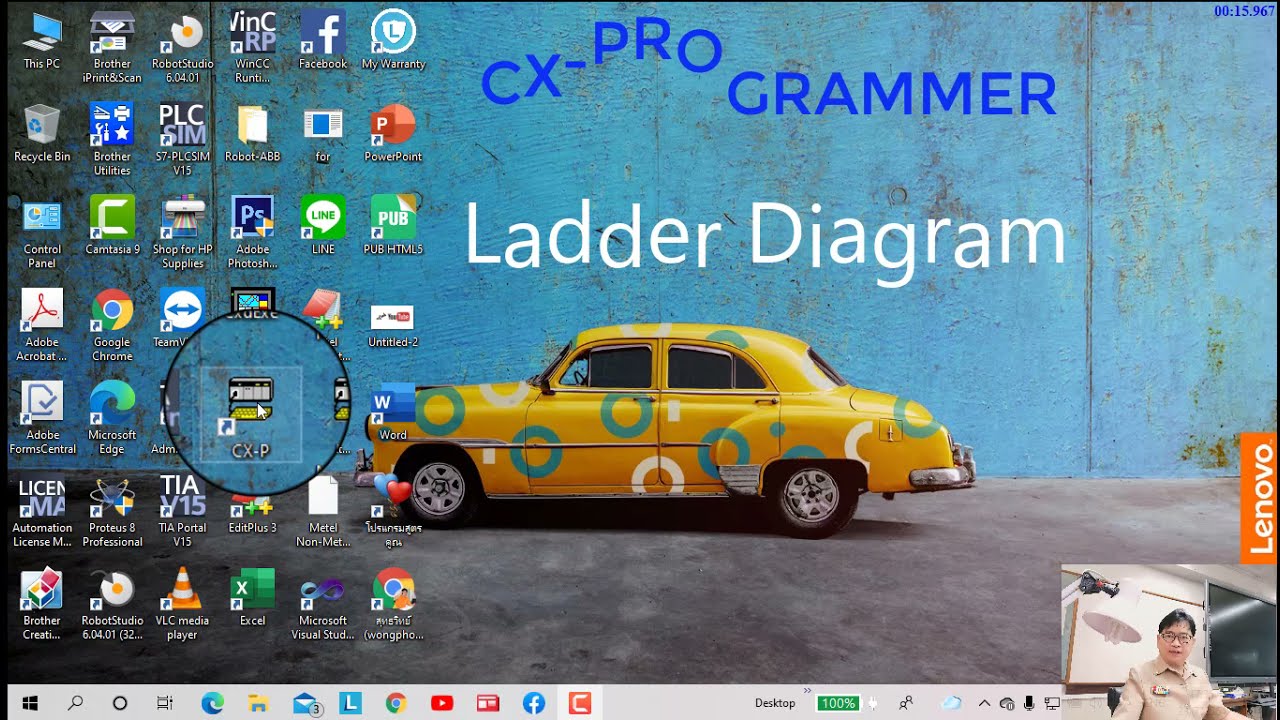The image size is (1280, 720).
Task: Launch Edge from the taskbar
Action: click(212, 703)
